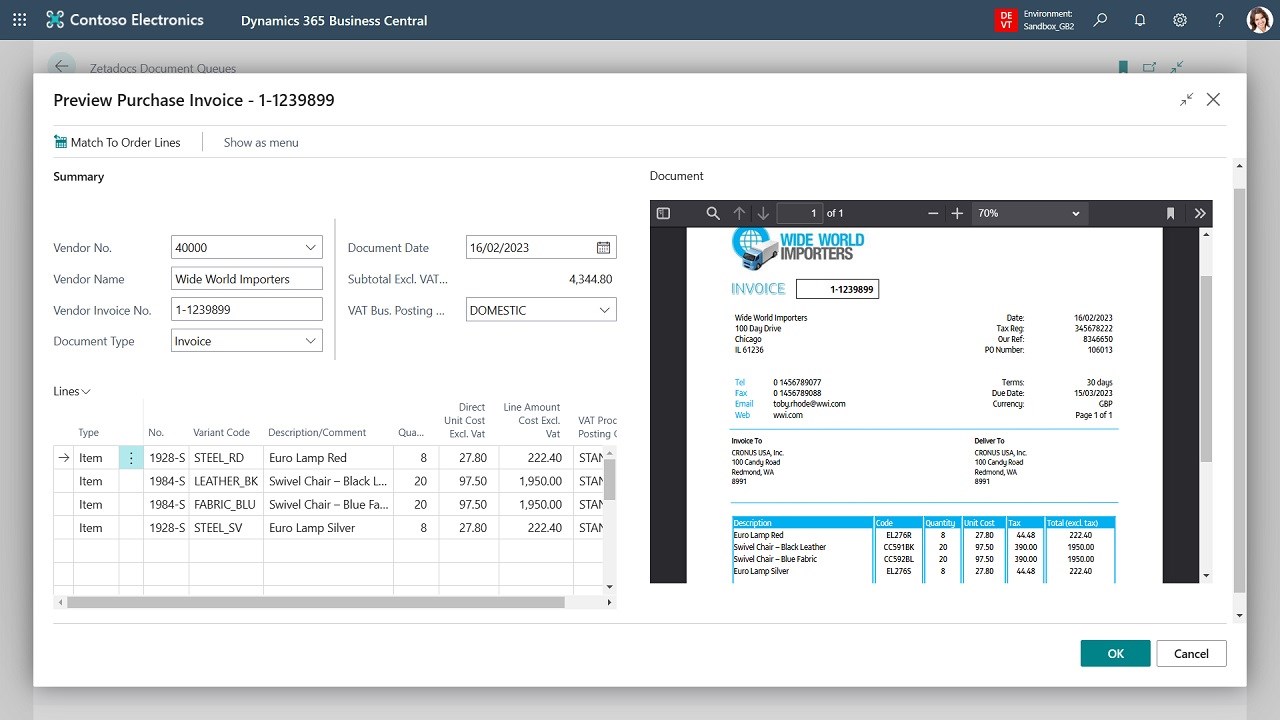Click the Line Amount Cost column header

coord(532,420)
